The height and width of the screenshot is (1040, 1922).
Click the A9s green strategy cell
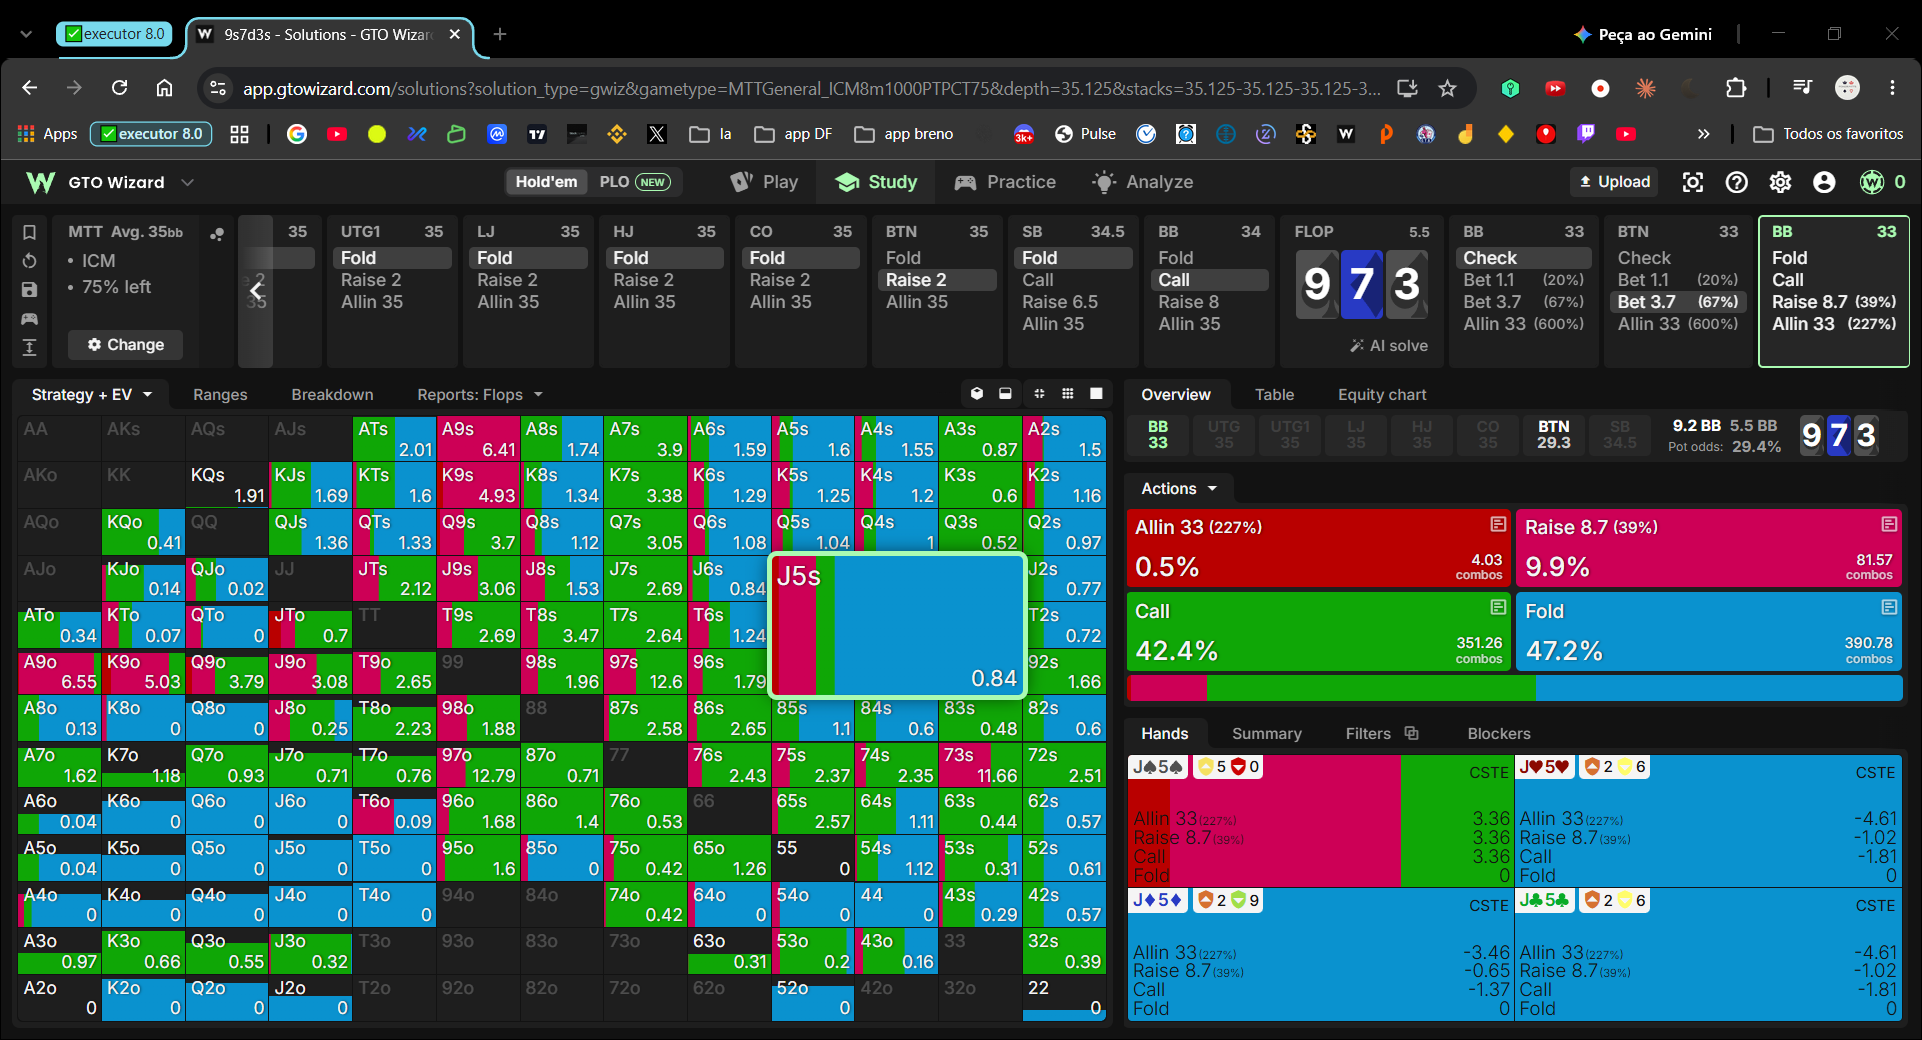tap(478, 439)
